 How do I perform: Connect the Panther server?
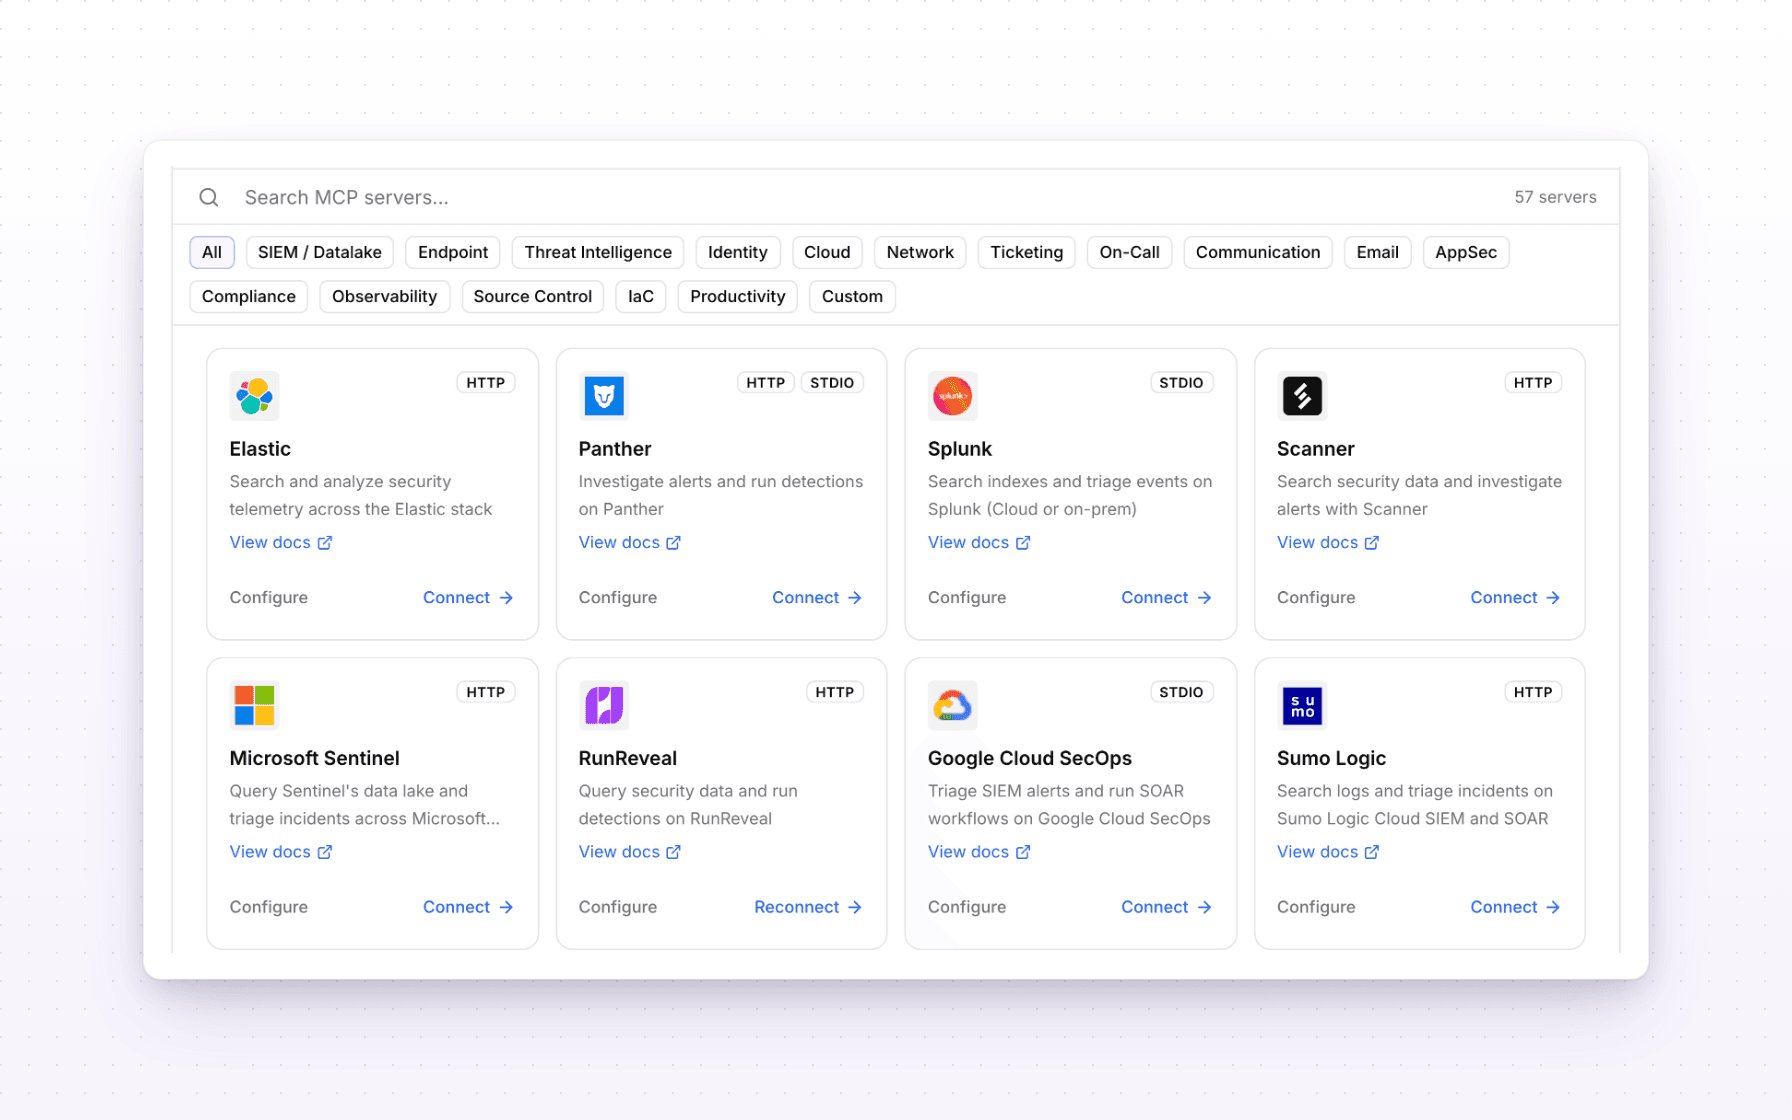click(x=817, y=597)
